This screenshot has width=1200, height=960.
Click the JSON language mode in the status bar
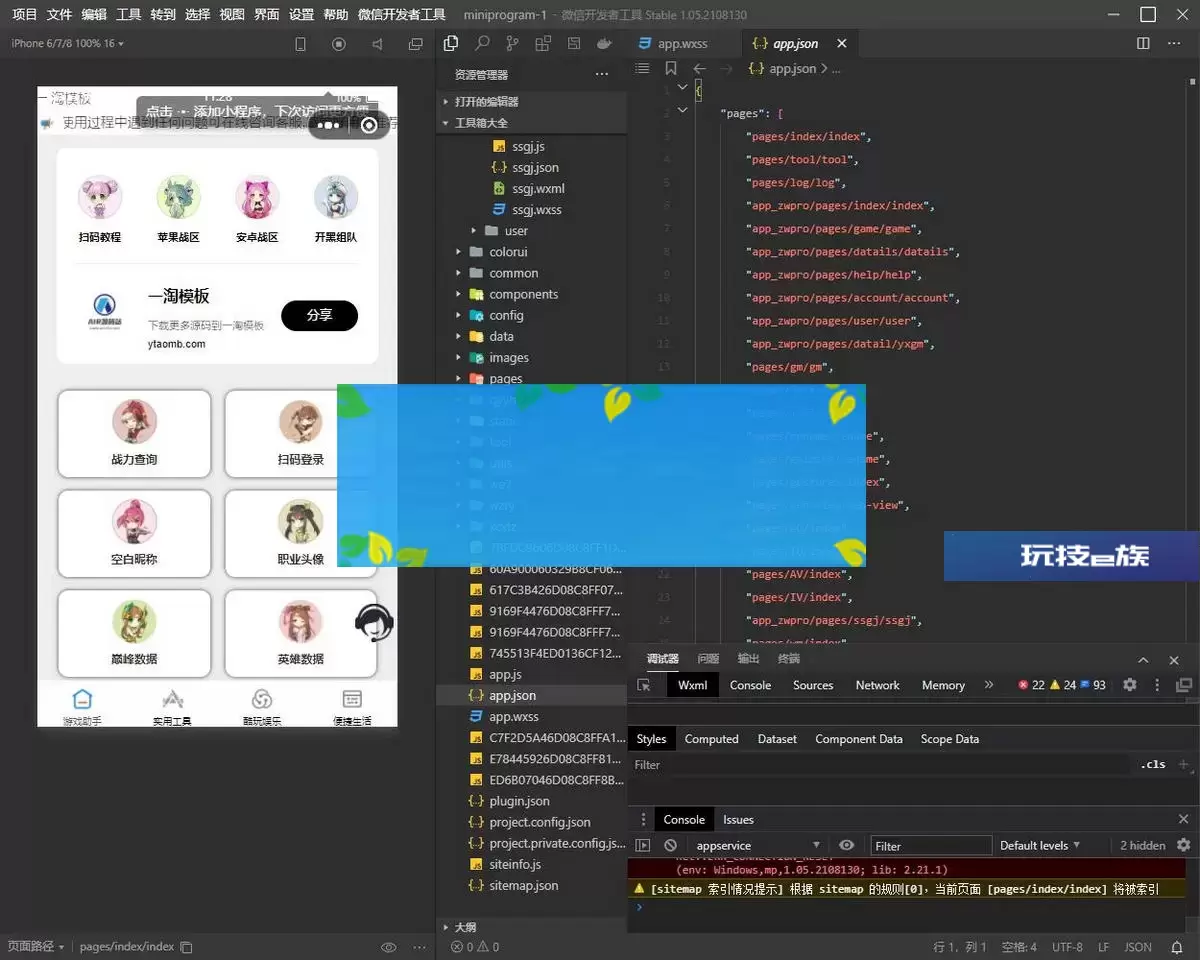tap(1138, 947)
